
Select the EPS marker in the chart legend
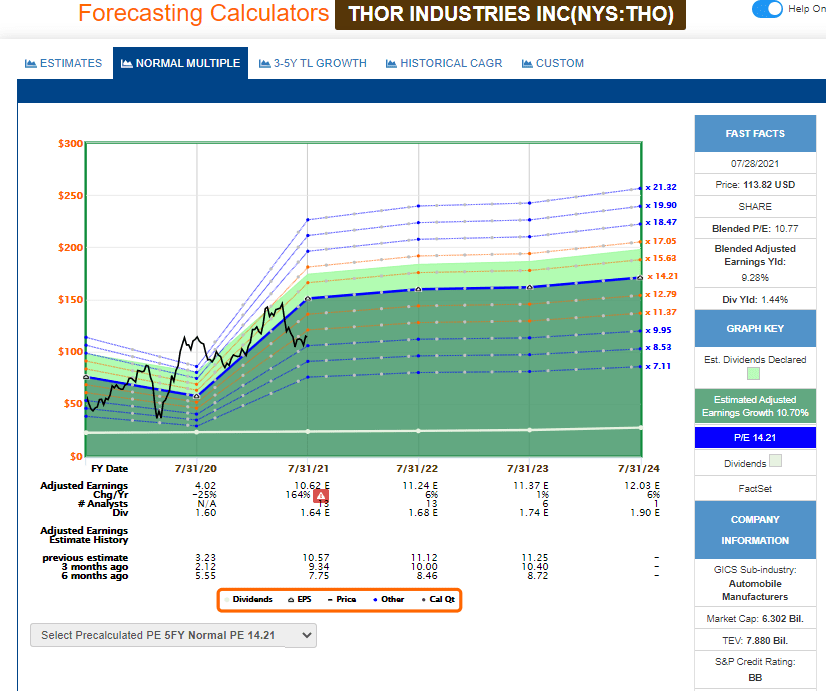point(290,600)
